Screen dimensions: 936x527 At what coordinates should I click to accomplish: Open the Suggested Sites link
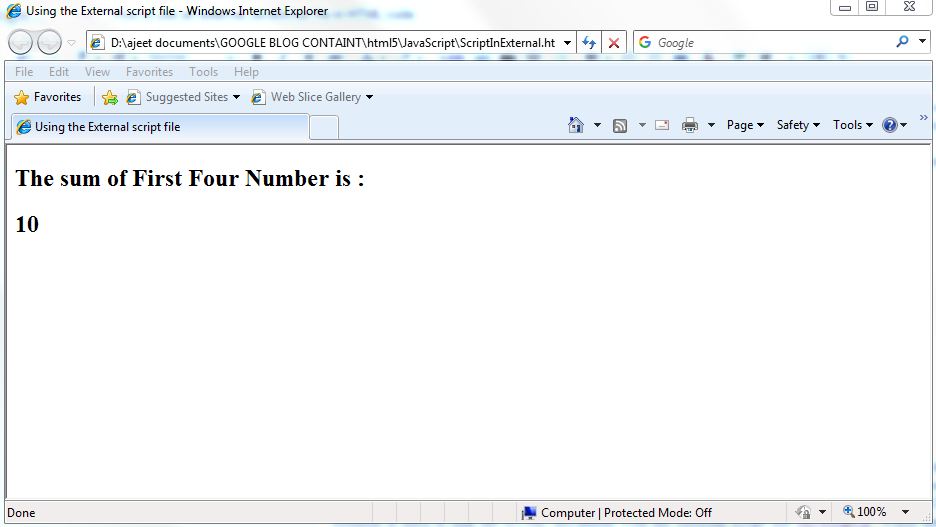[x=183, y=97]
